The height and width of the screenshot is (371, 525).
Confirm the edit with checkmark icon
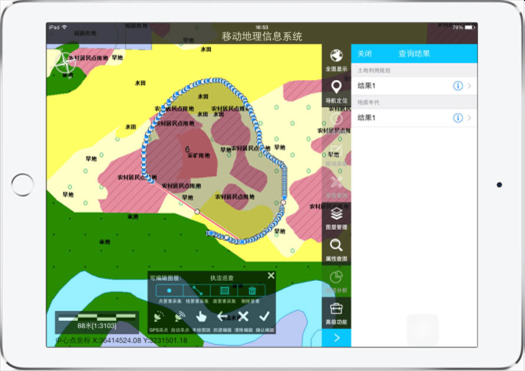coord(265,316)
